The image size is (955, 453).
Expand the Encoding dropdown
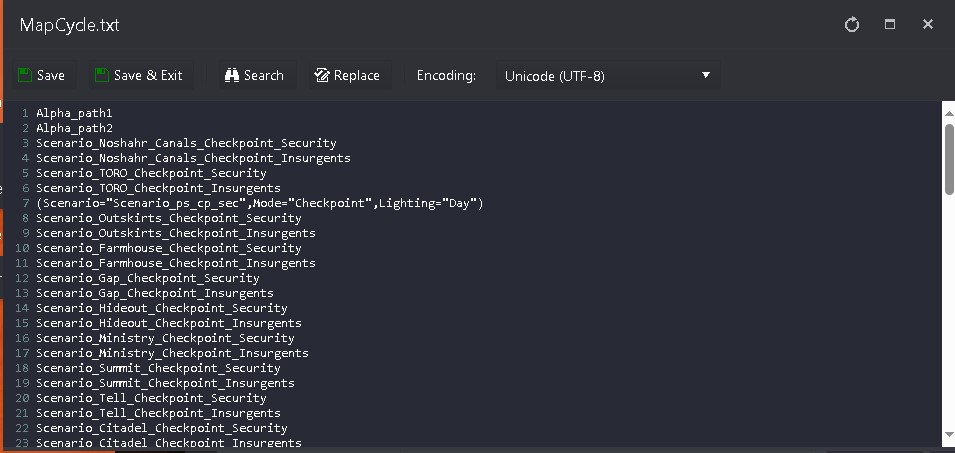coord(608,76)
